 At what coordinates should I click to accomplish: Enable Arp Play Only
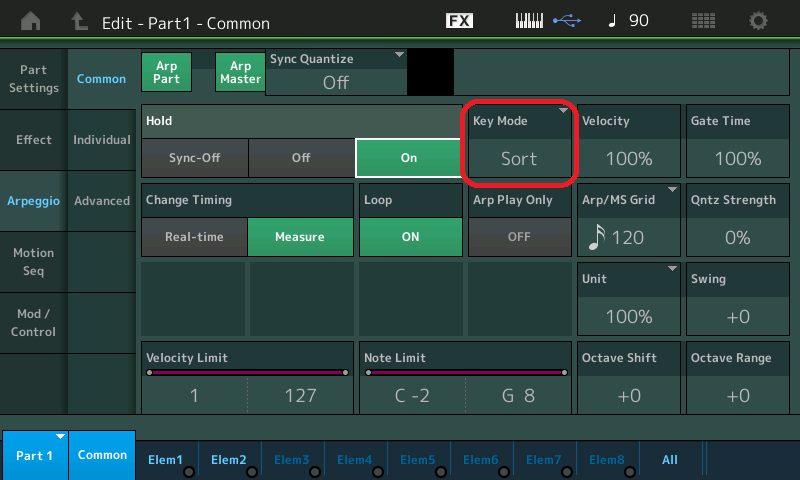point(519,237)
